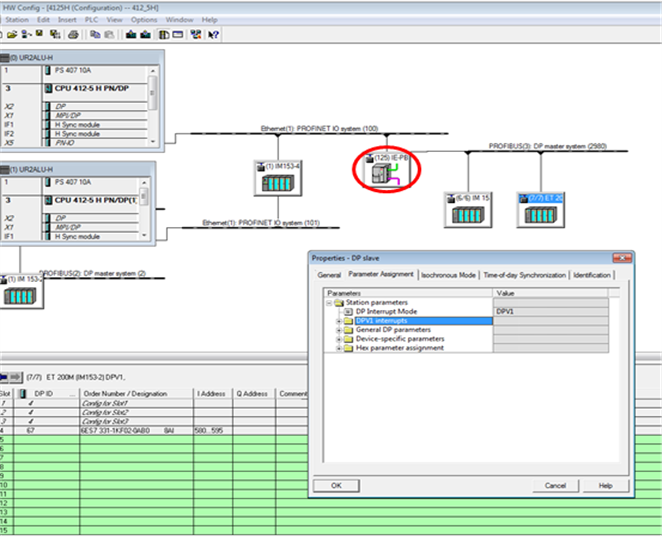
Task: Click the I Address column header
Action: [213, 393]
